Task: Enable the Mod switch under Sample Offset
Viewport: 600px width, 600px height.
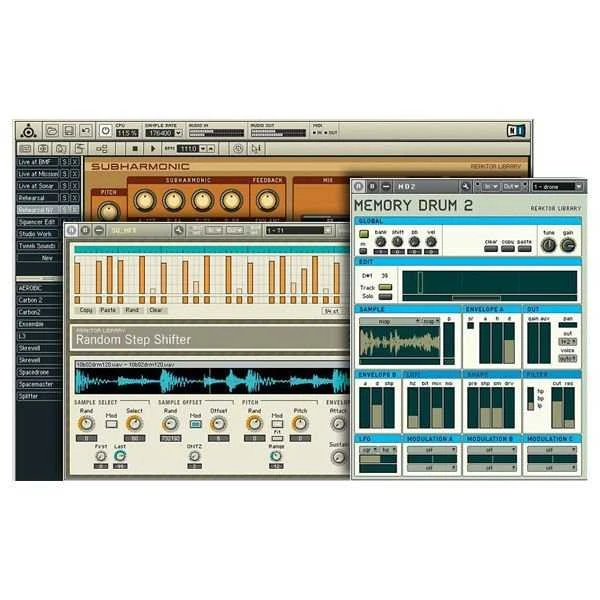Action: (x=196, y=424)
